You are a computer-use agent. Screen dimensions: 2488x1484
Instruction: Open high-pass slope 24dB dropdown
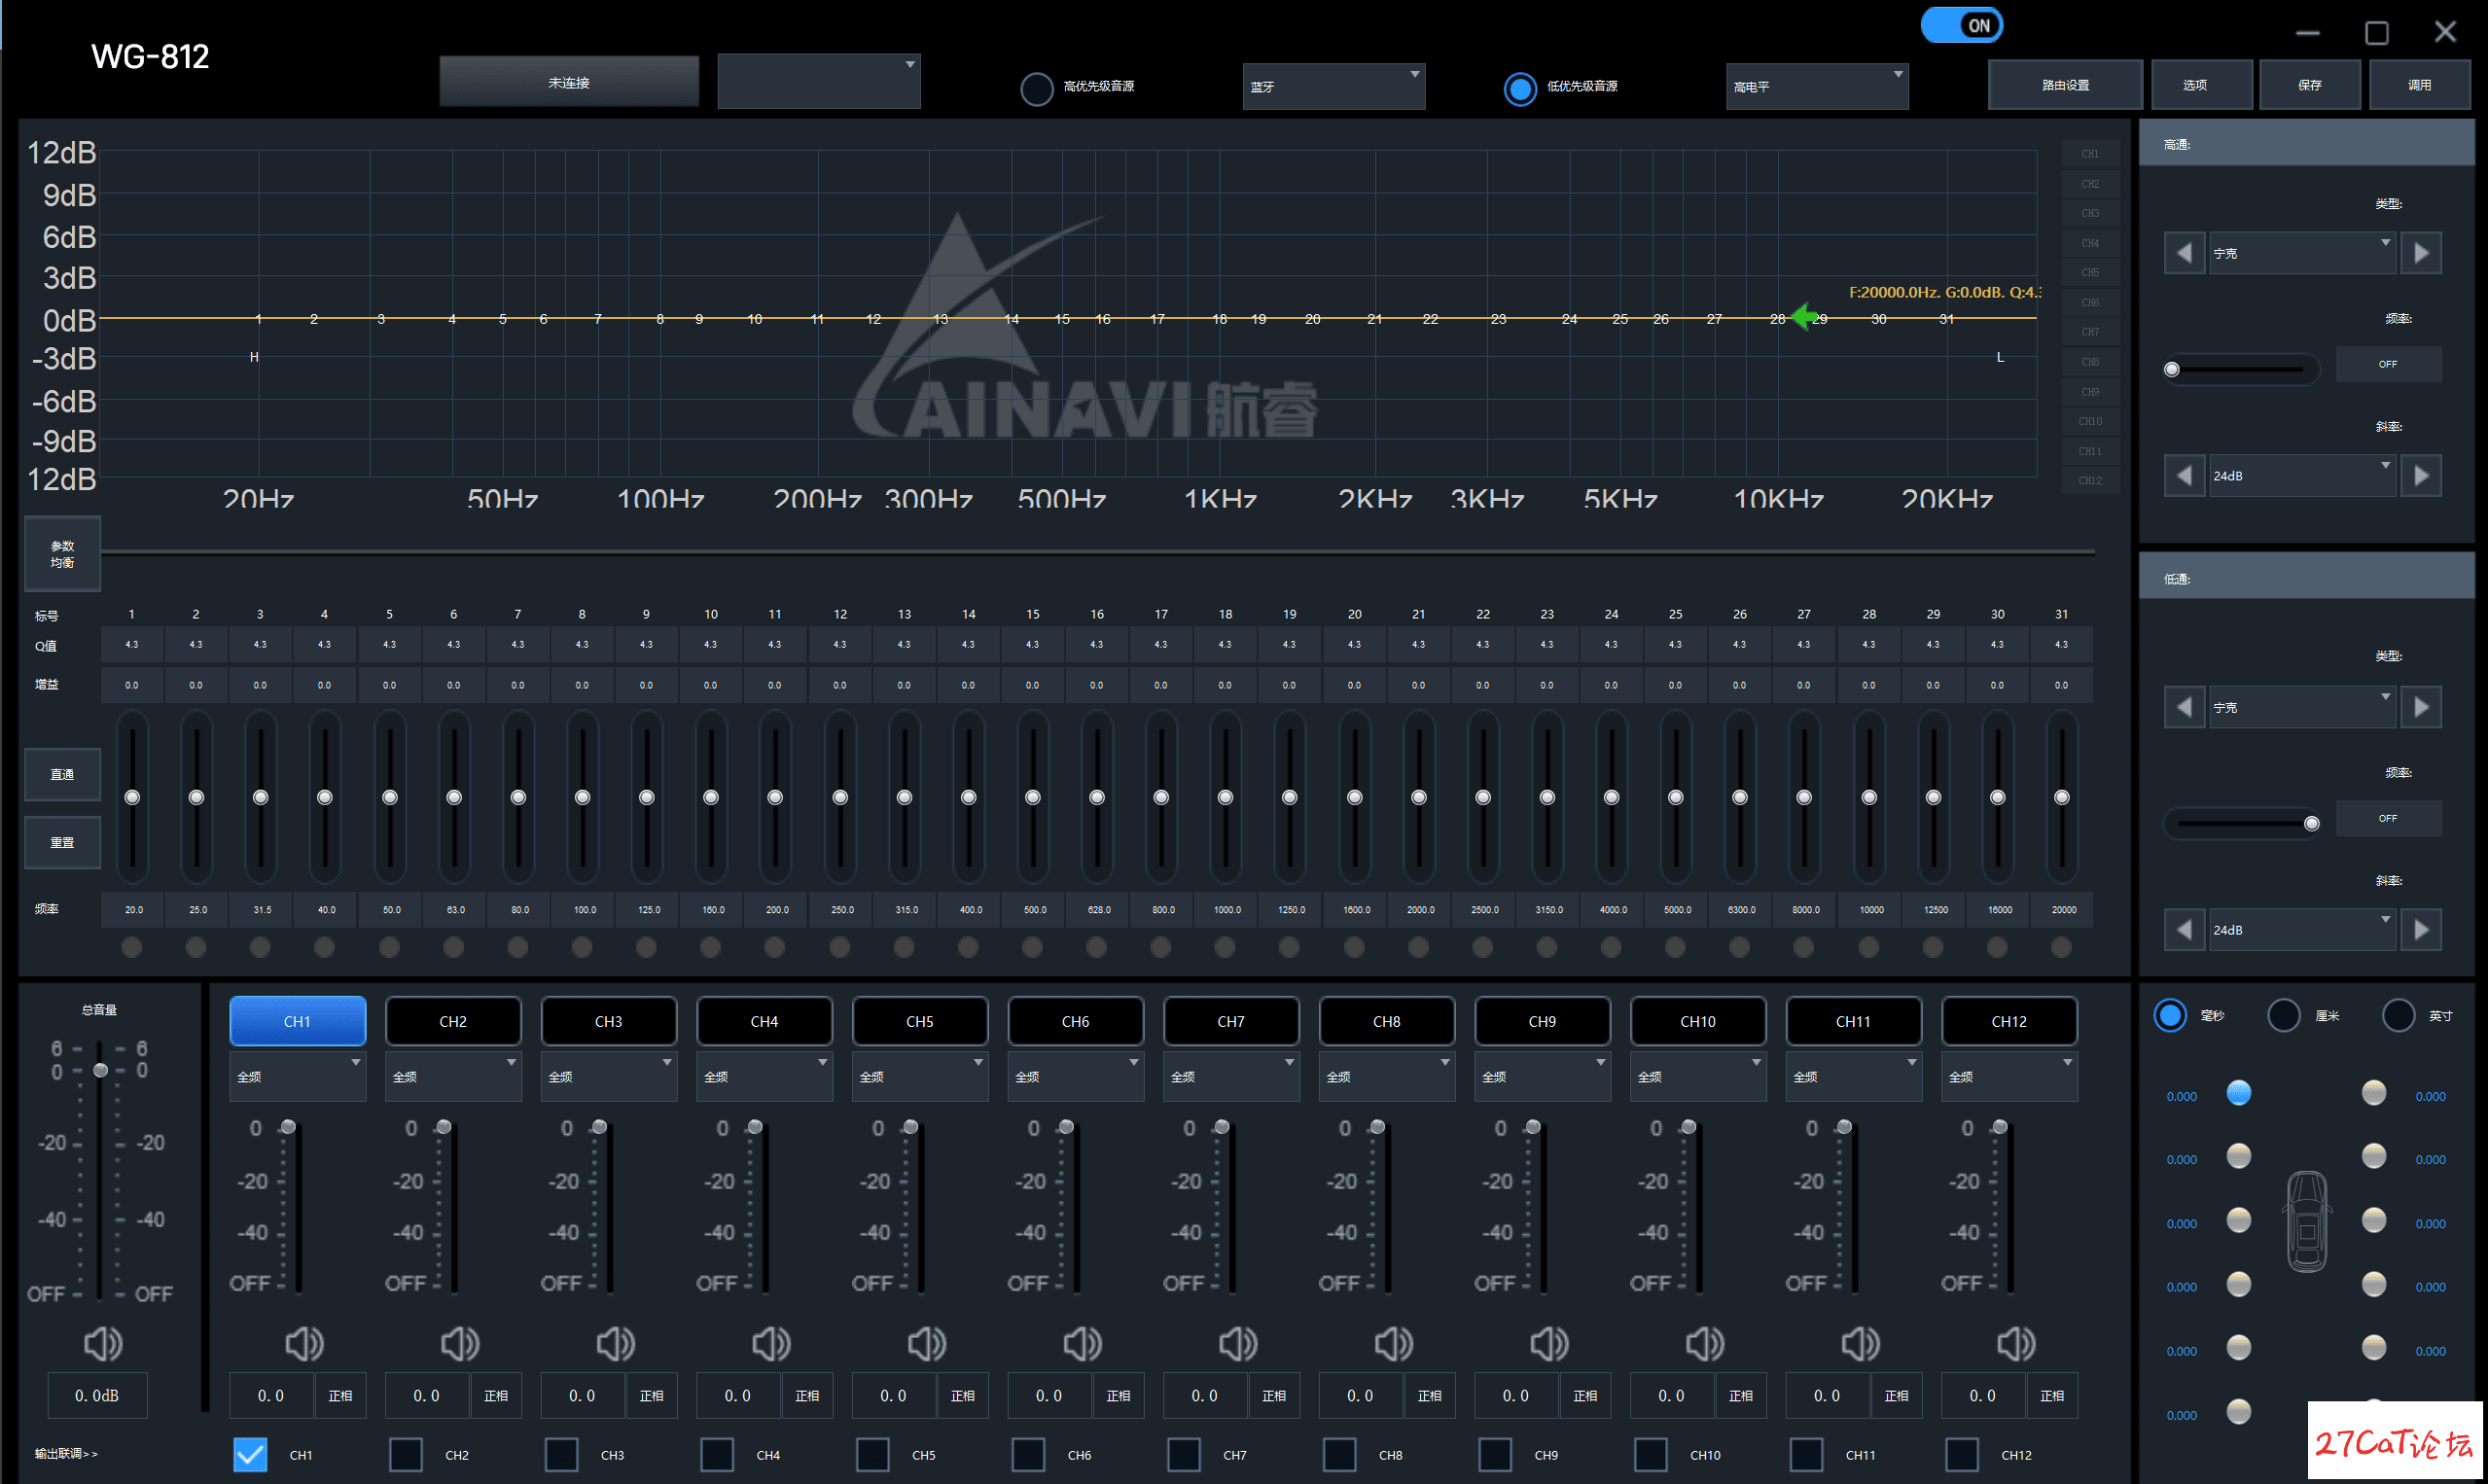click(x=2302, y=475)
